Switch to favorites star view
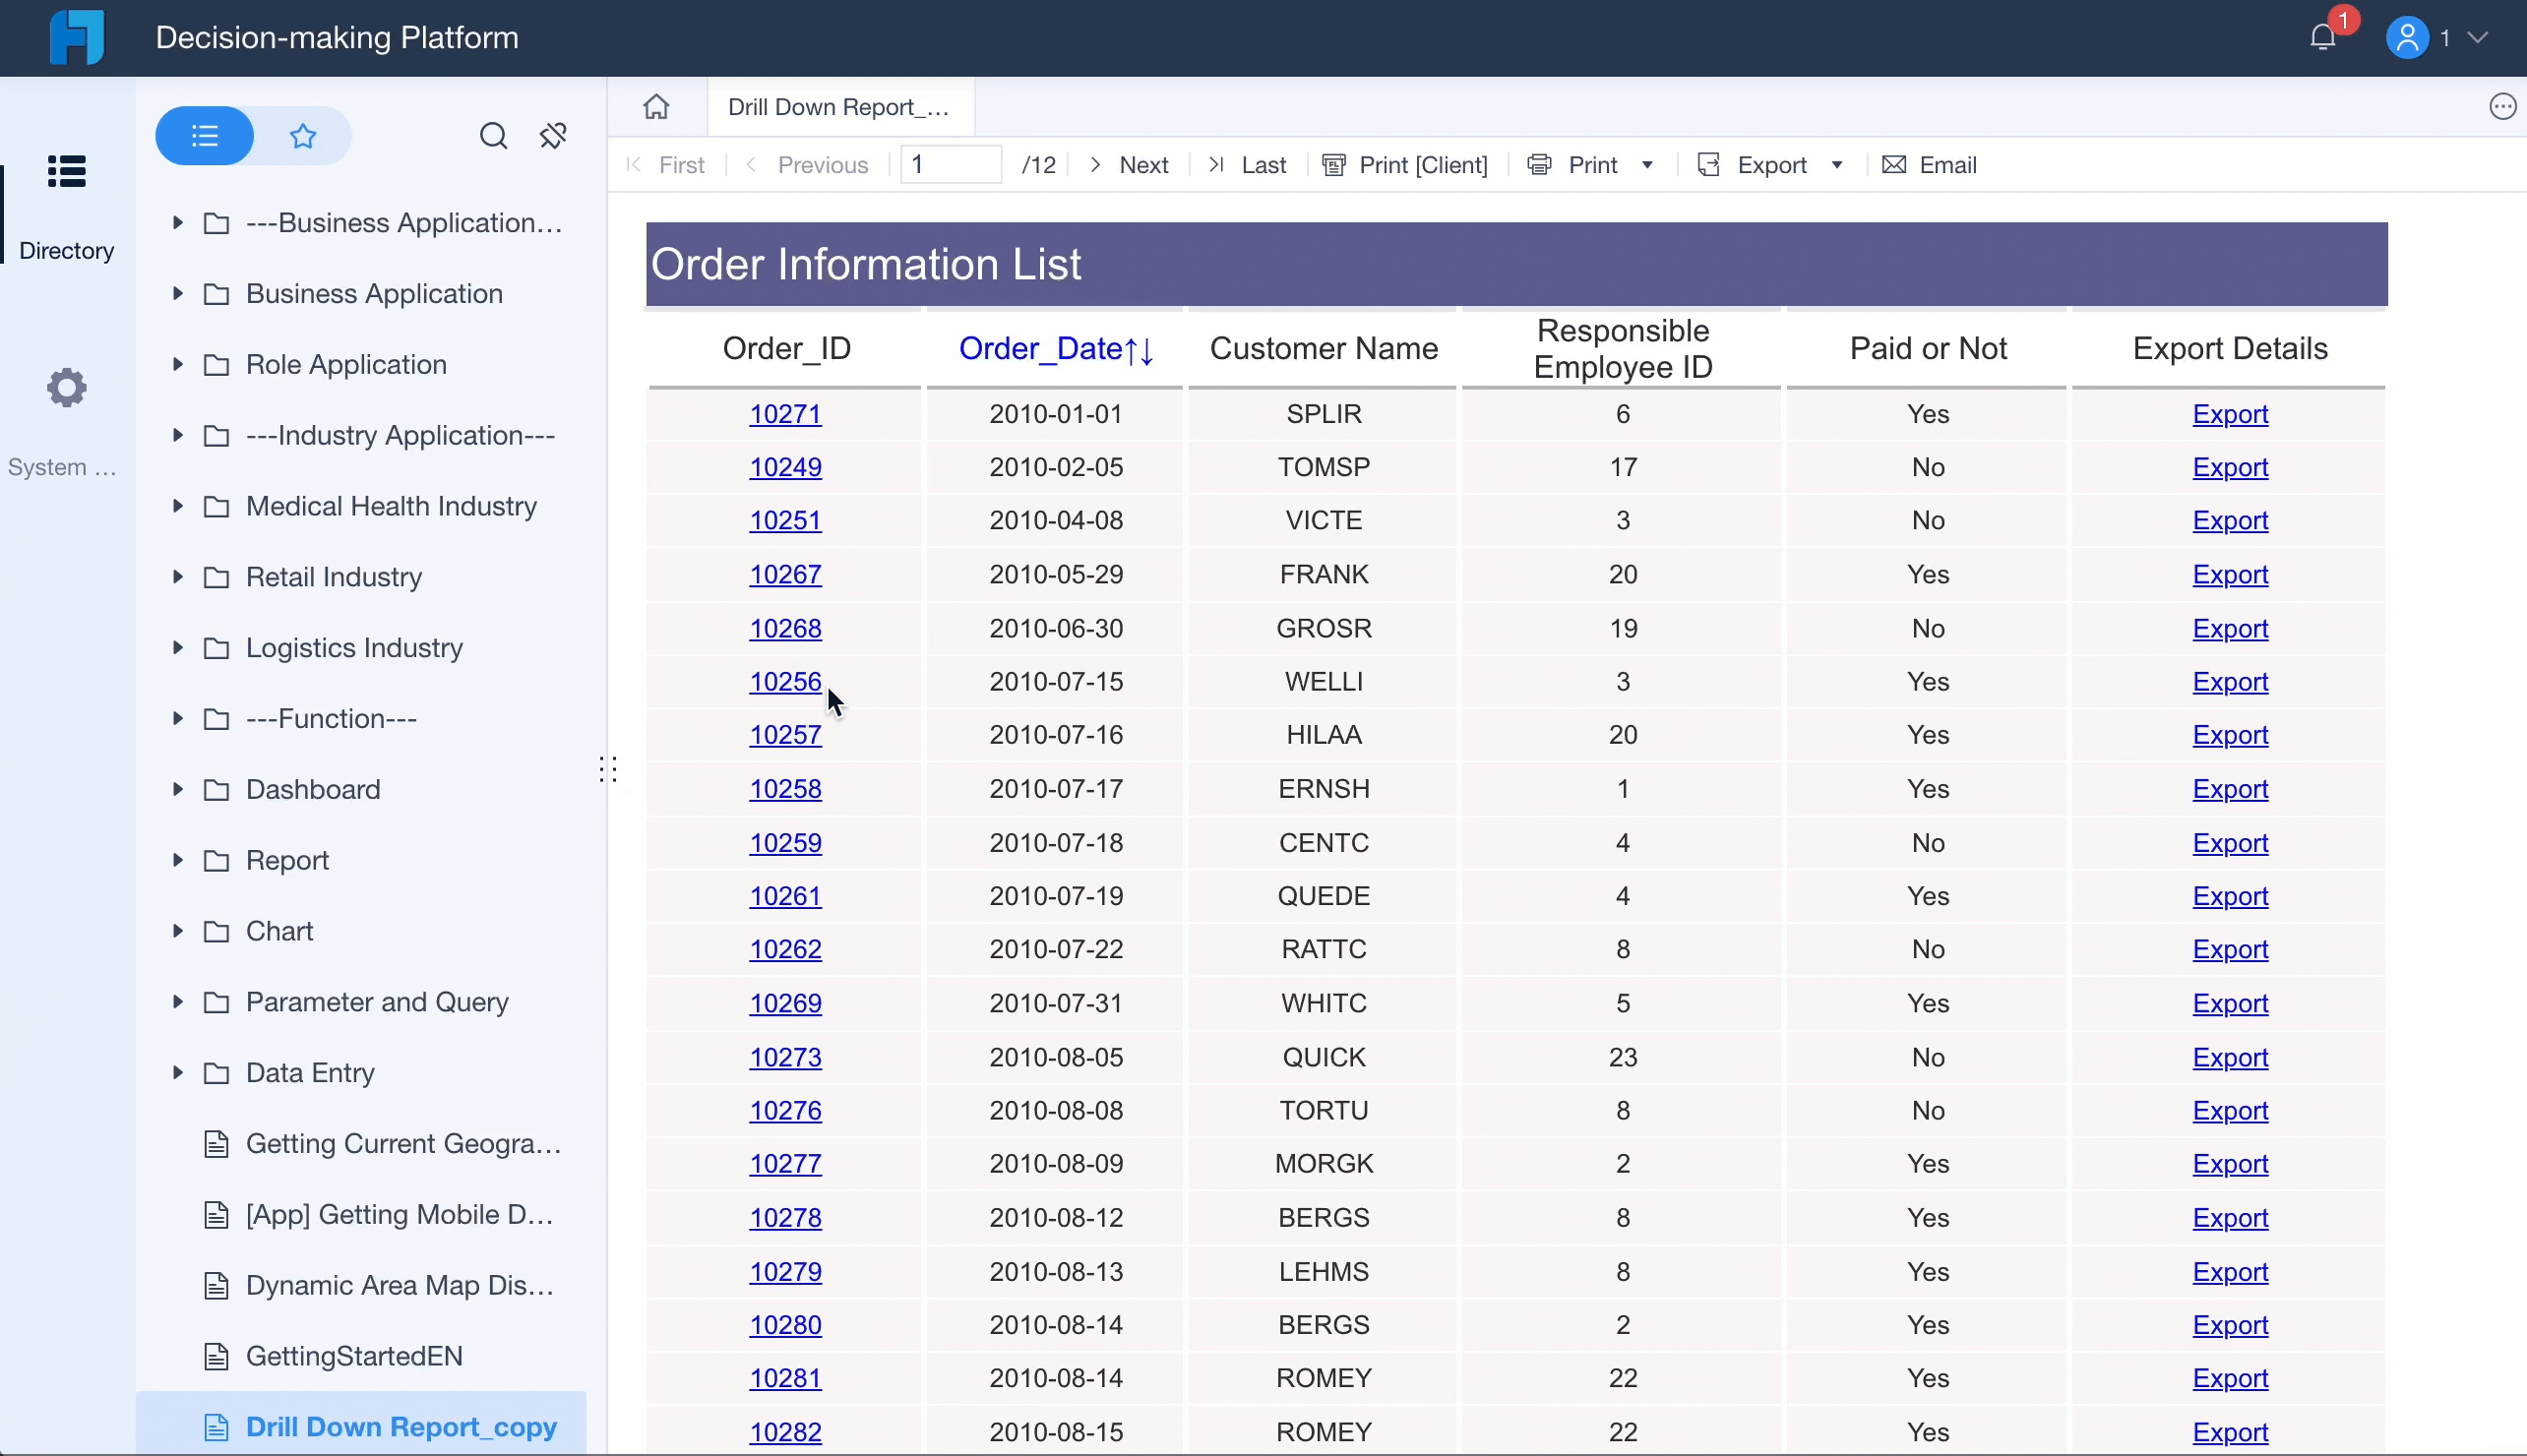Screen dimensions: 2527x1456 303,135
